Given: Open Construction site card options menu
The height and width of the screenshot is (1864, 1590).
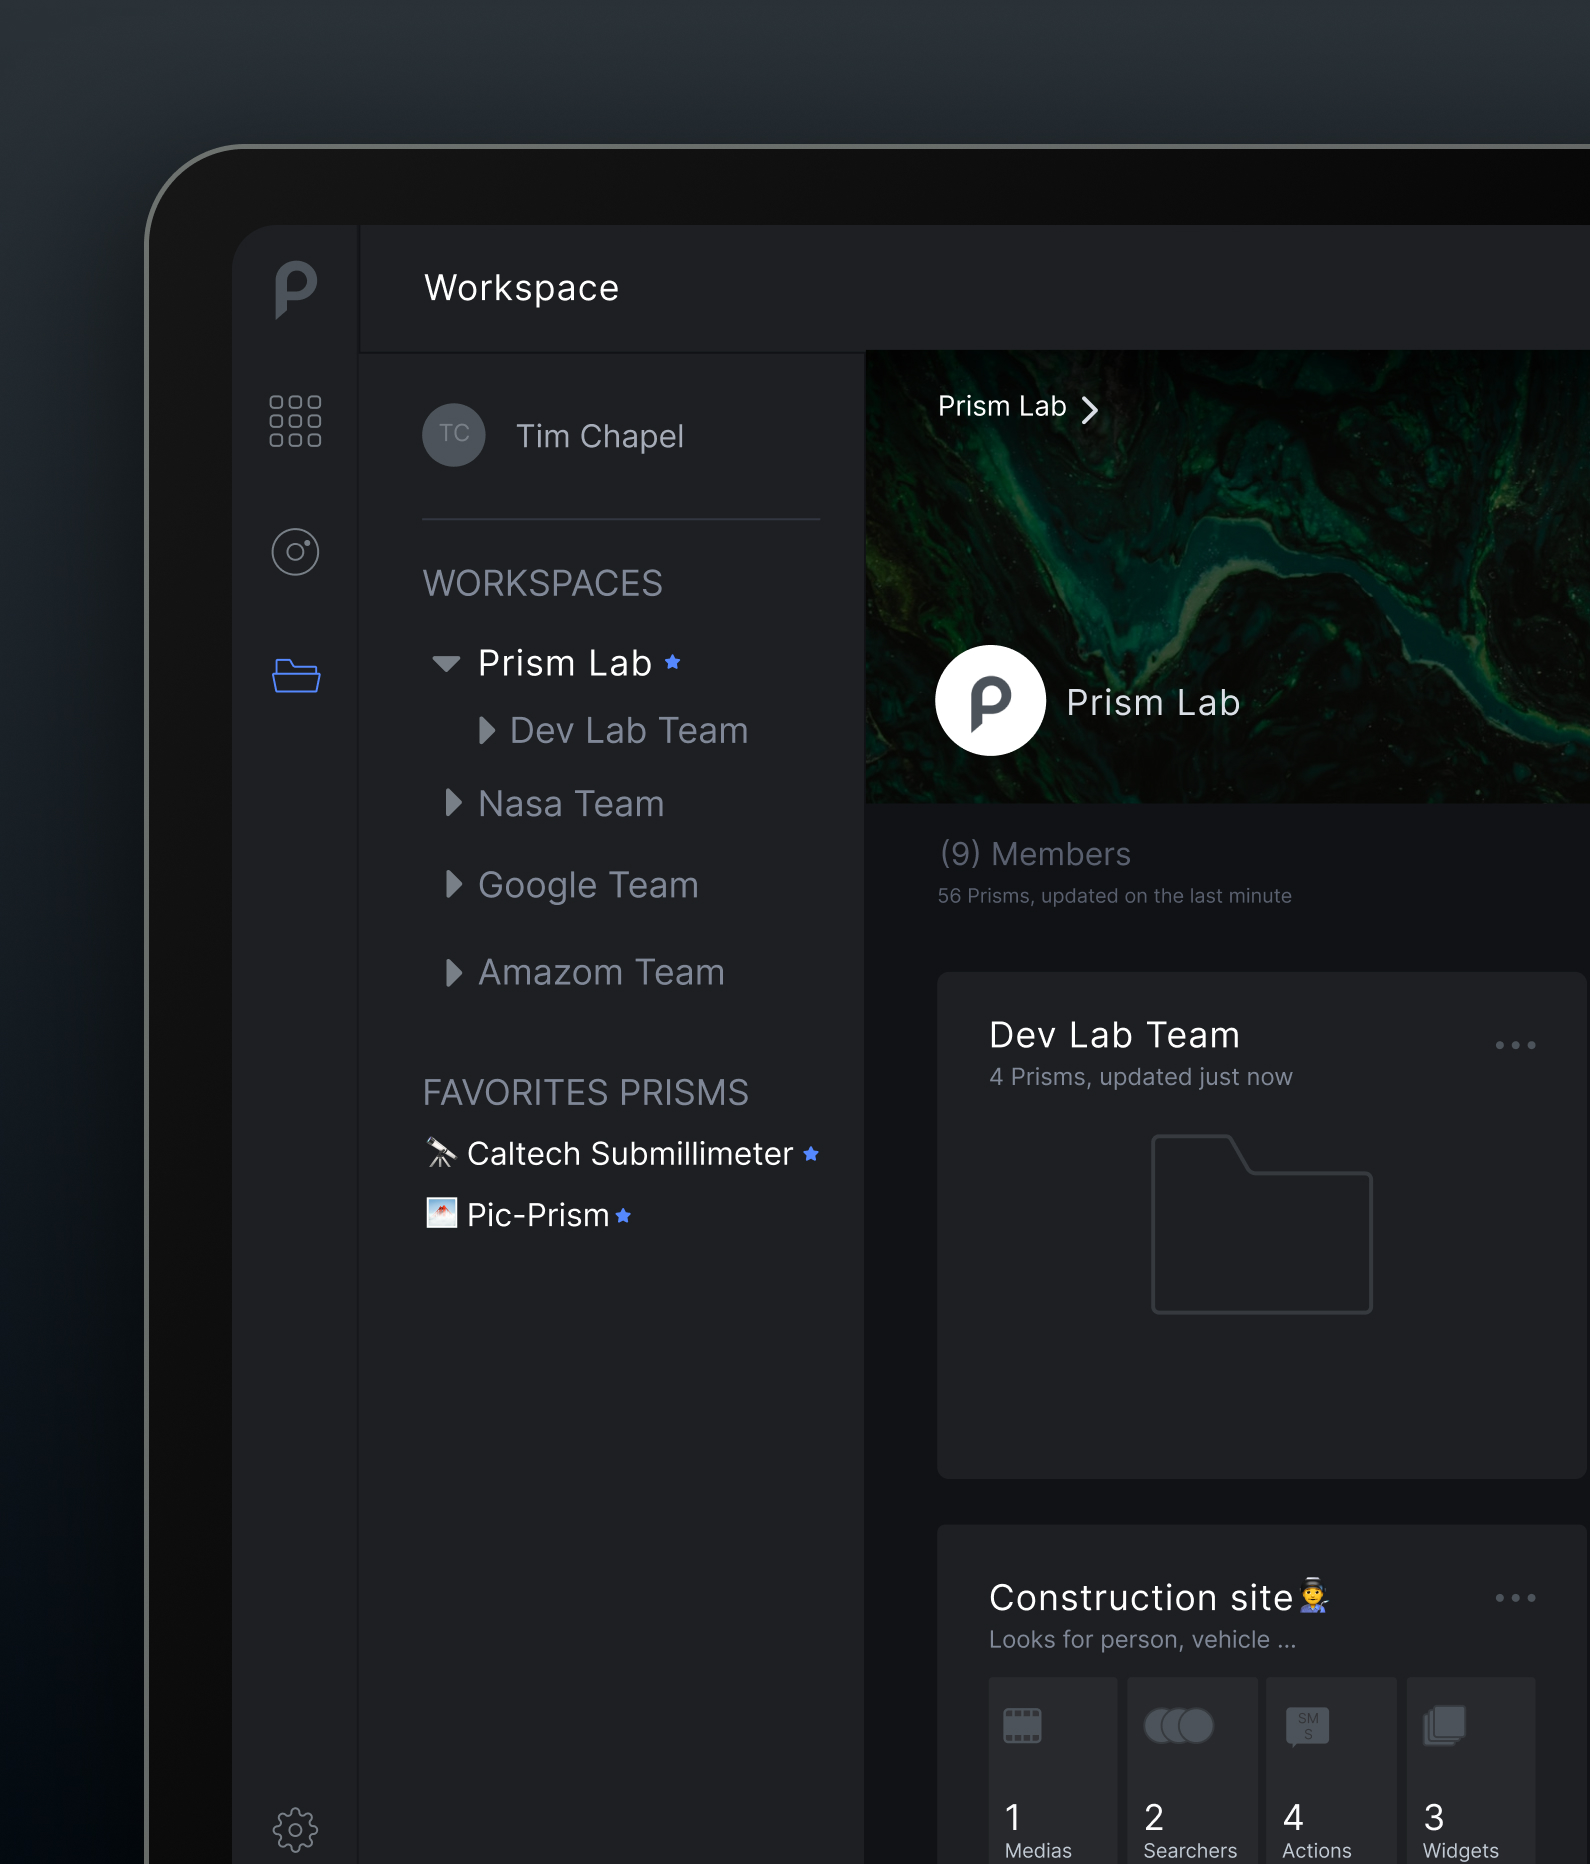Looking at the screenshot, I should 1515,1598.
